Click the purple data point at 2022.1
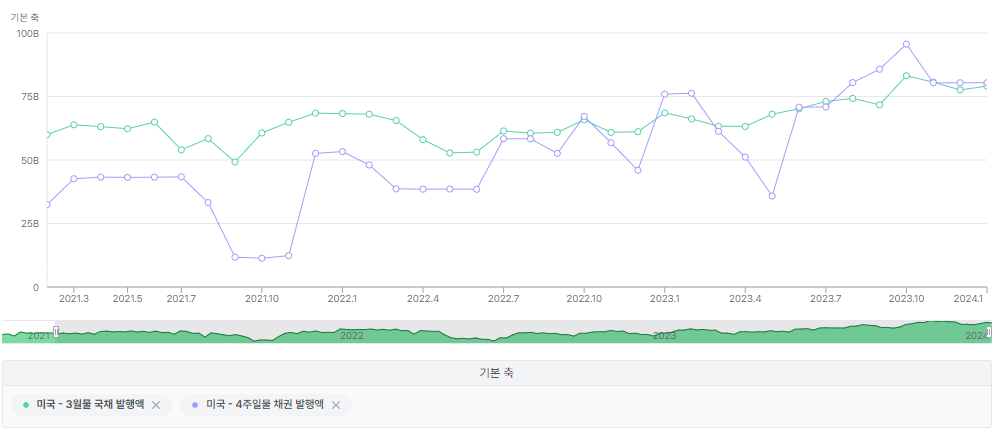This screenshot has width=998, height=432. [x=342, y=151]
